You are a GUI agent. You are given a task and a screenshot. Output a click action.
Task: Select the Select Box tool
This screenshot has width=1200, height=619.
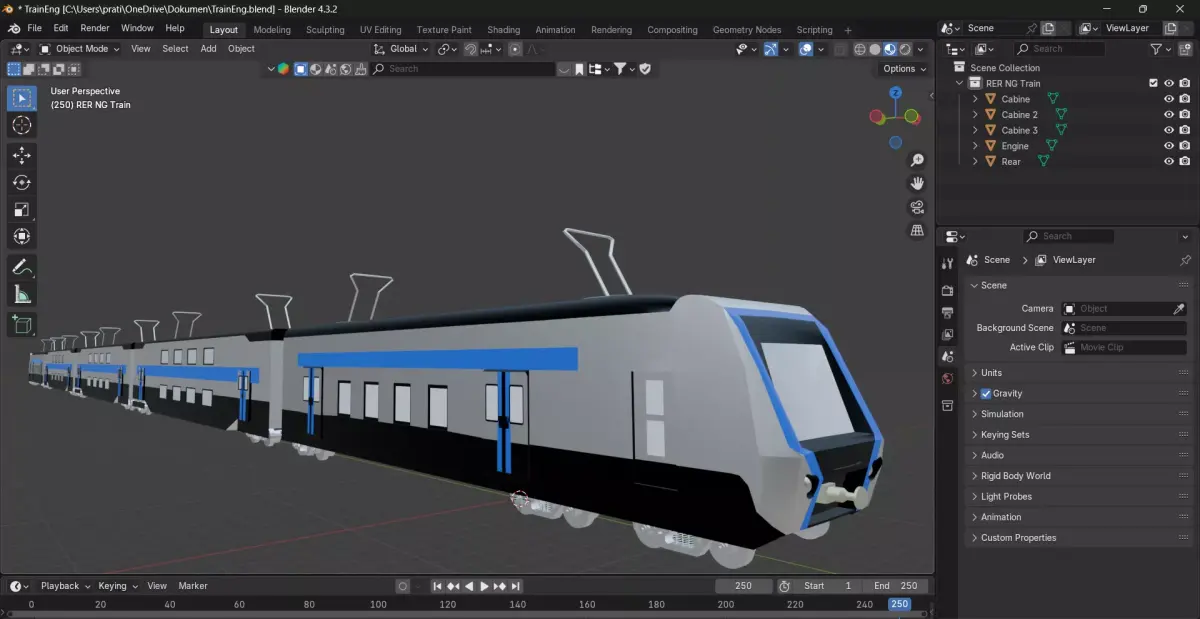[x=22, y=98]
